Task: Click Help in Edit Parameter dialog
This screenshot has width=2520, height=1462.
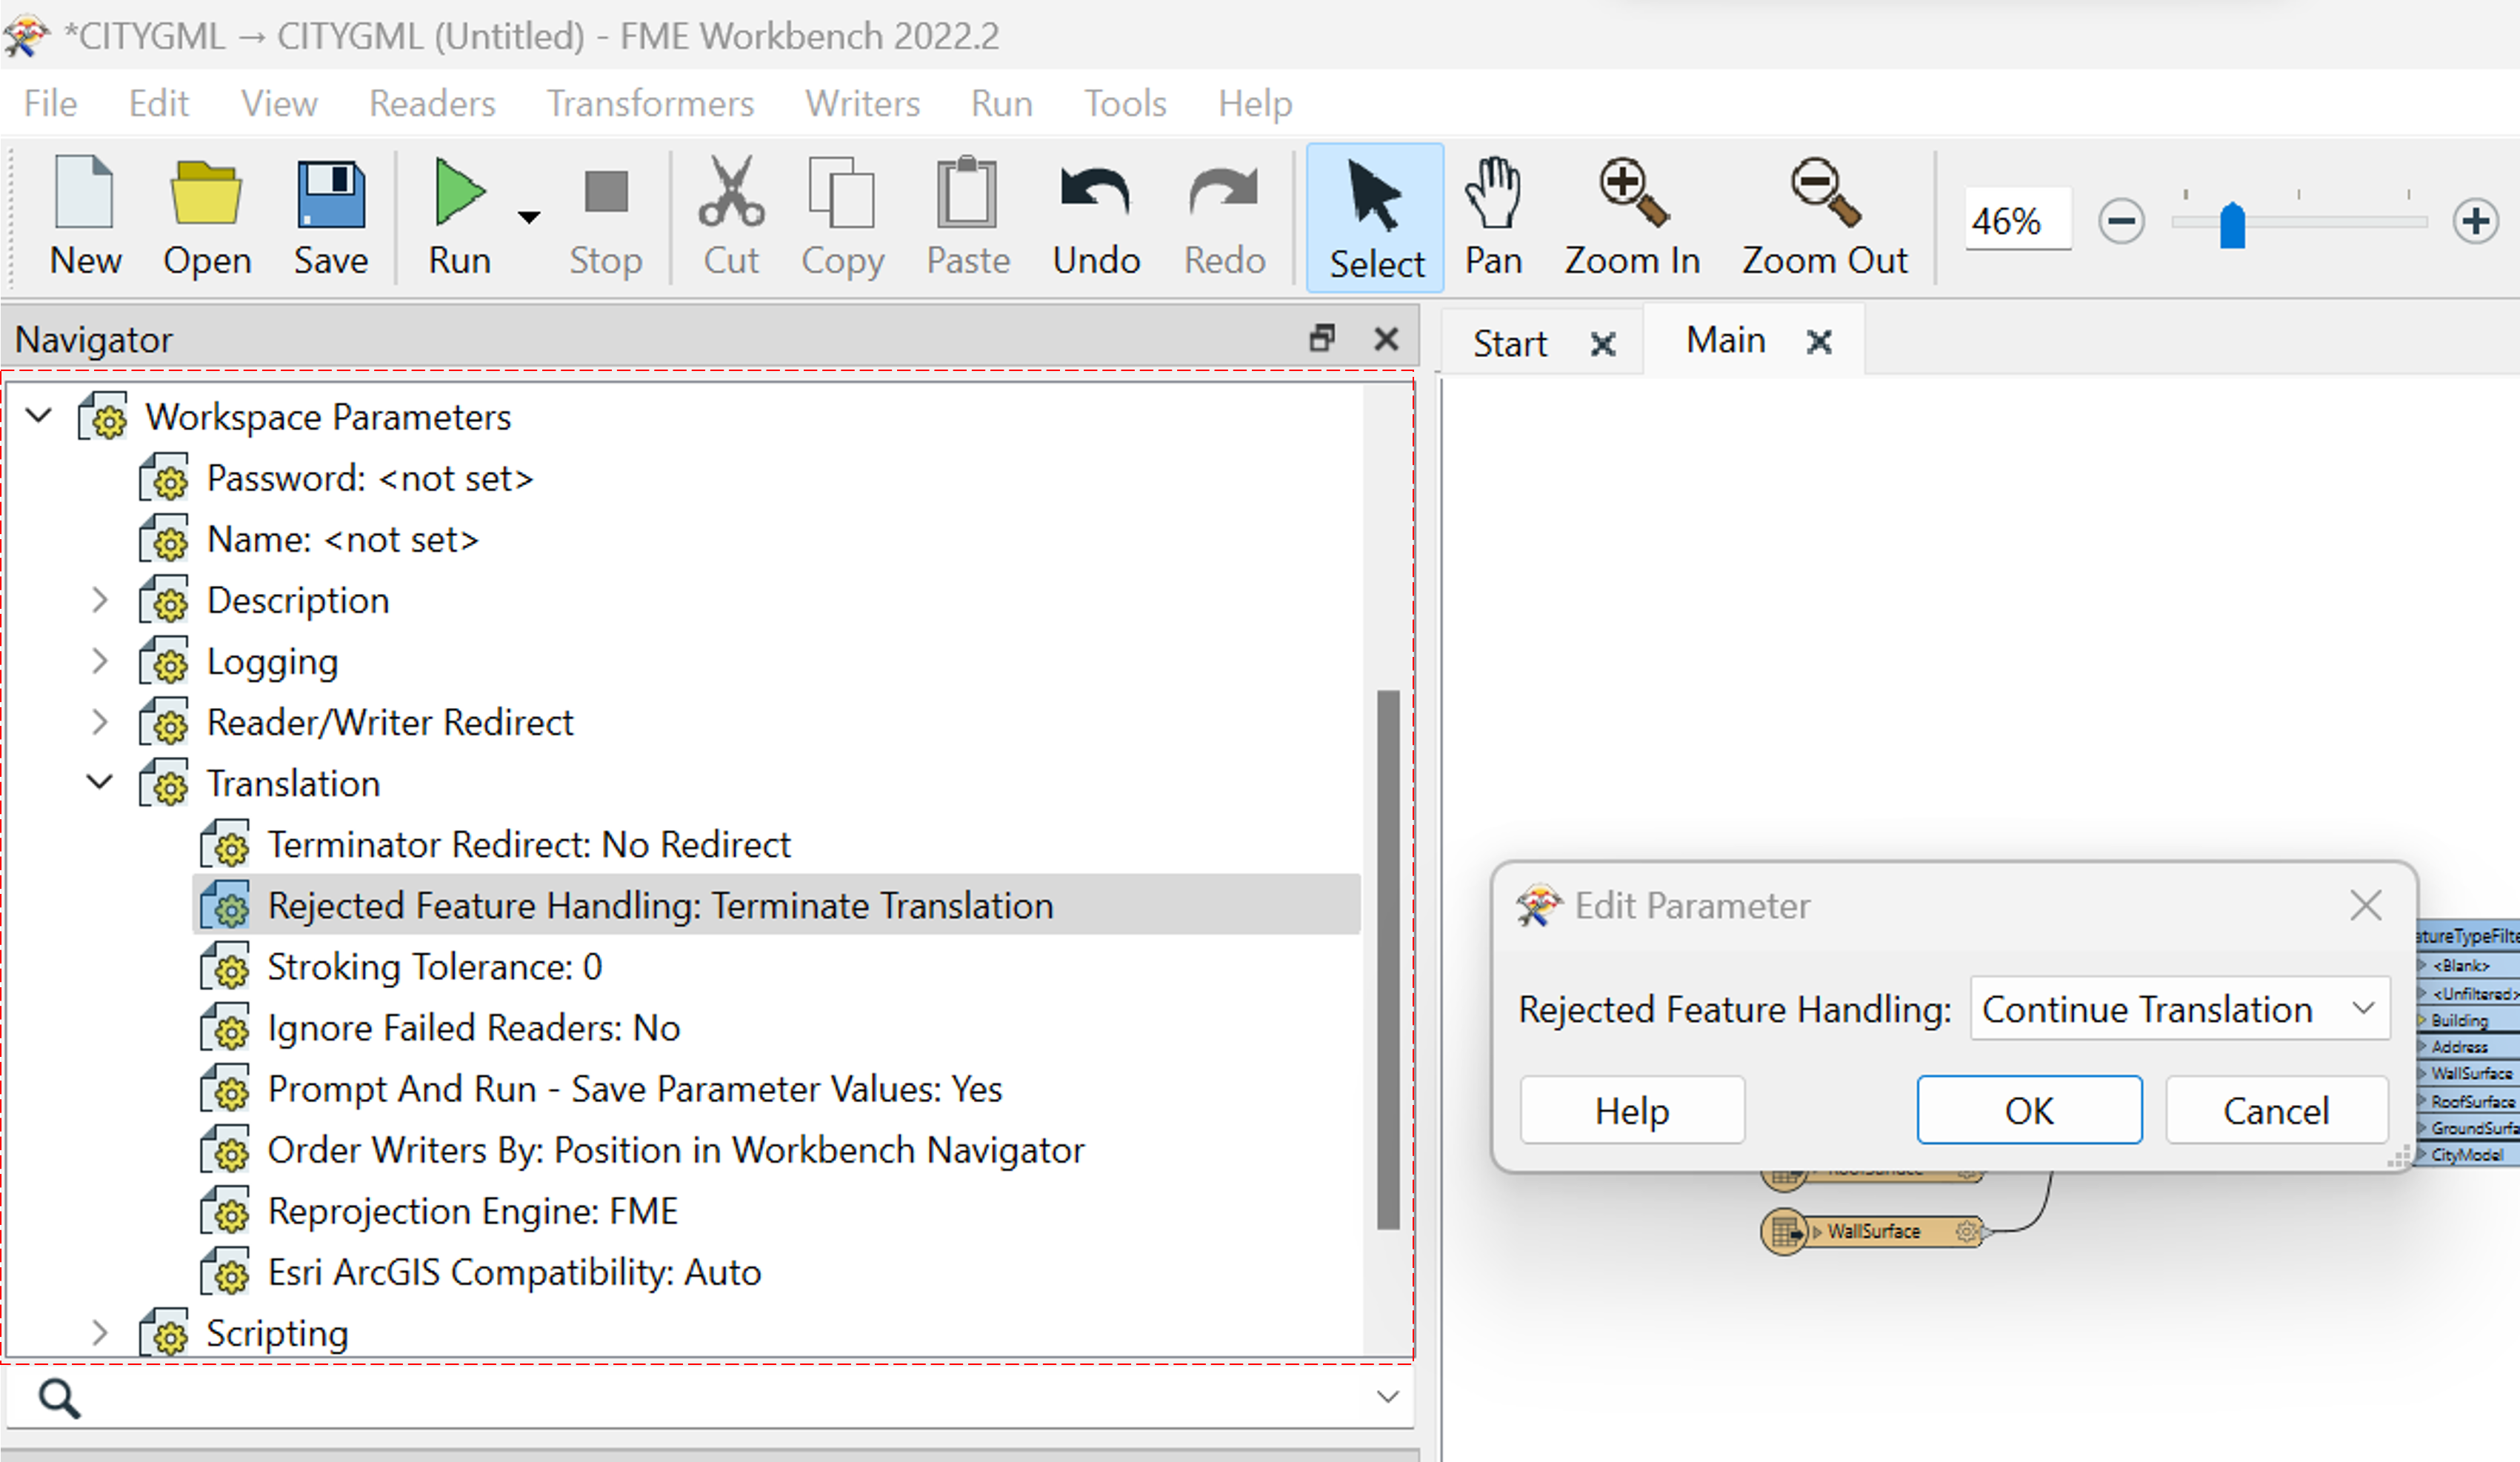Action: 1632,1110
